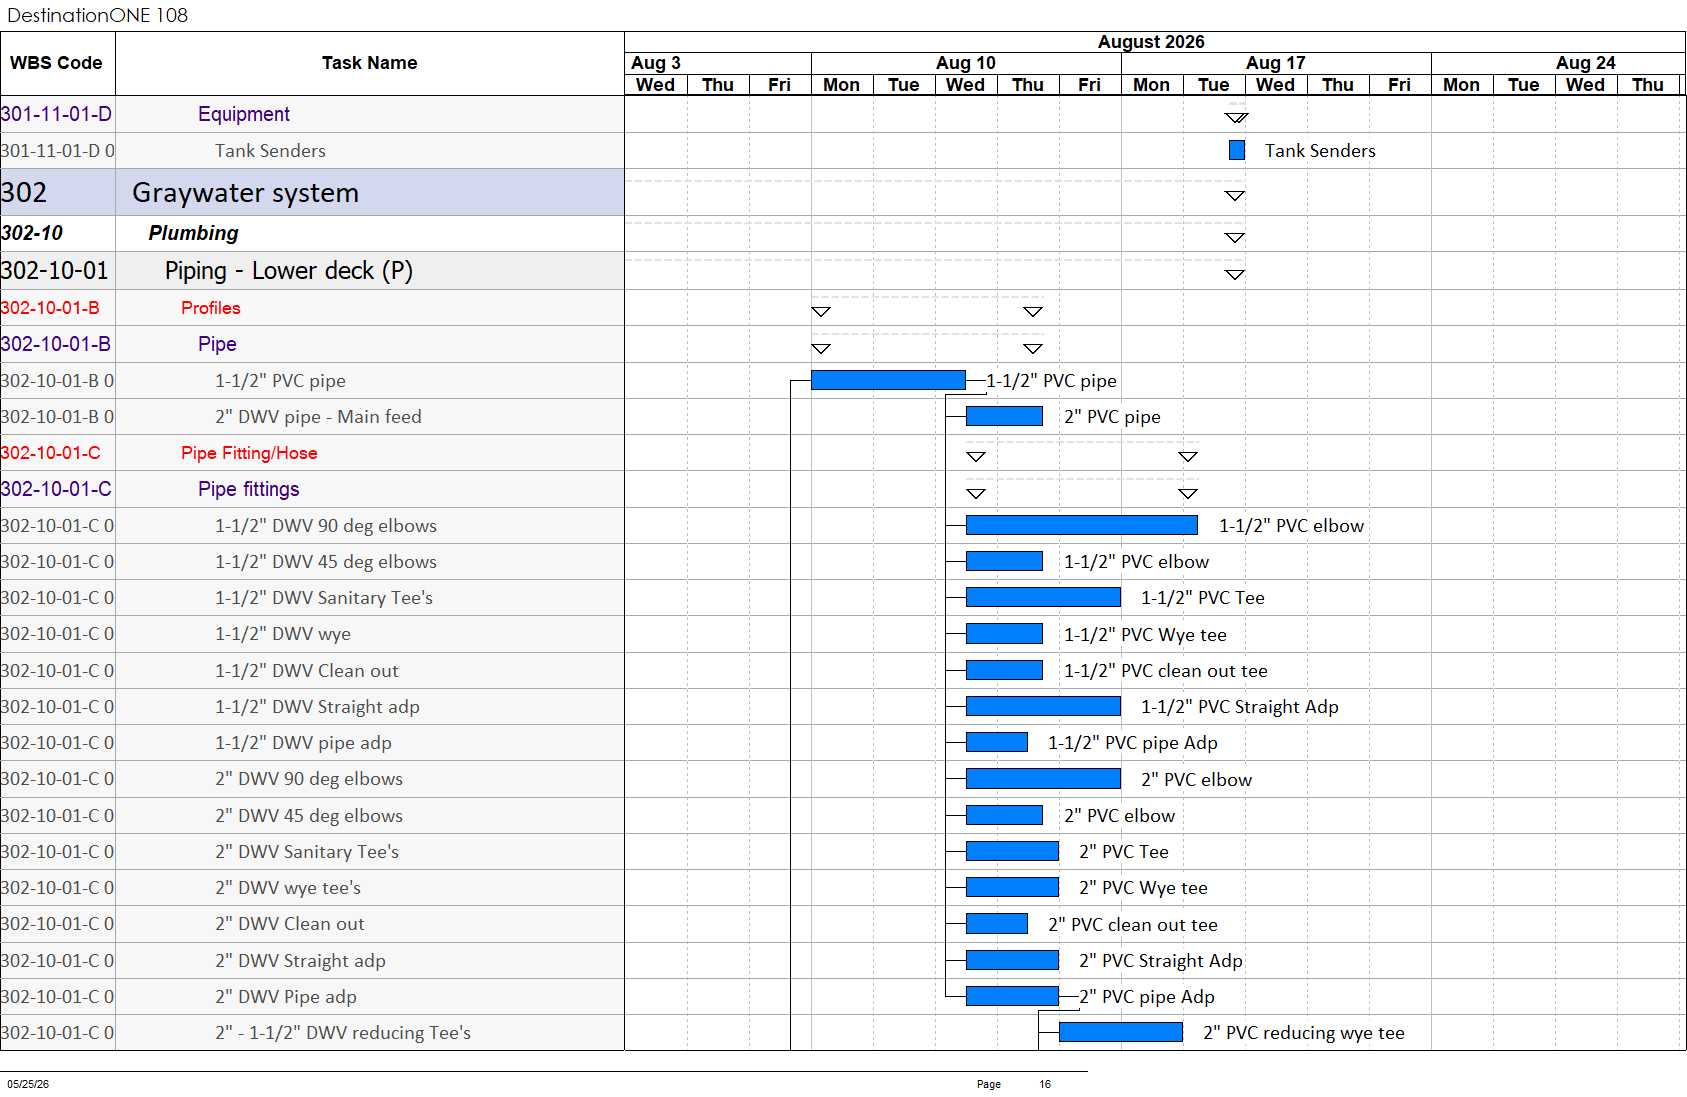Image resolution: width=1687 pixels, height=1097 pixels.
Task: Select the Equipment task row
Action: (x=312, y=114)
